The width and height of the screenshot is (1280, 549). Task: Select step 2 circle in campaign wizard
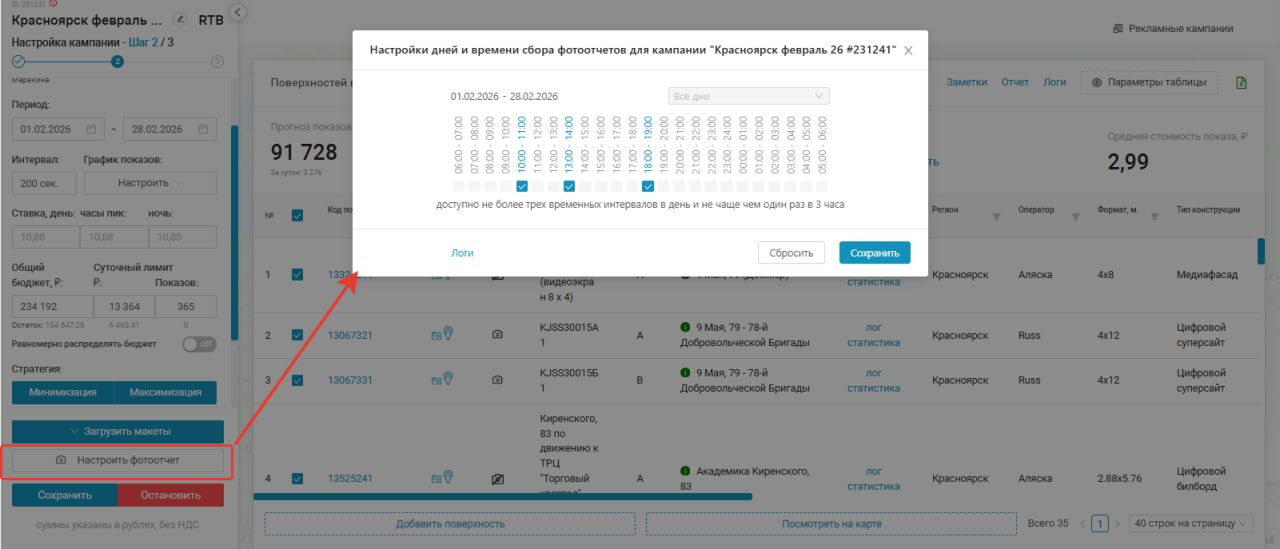point(117,61)
